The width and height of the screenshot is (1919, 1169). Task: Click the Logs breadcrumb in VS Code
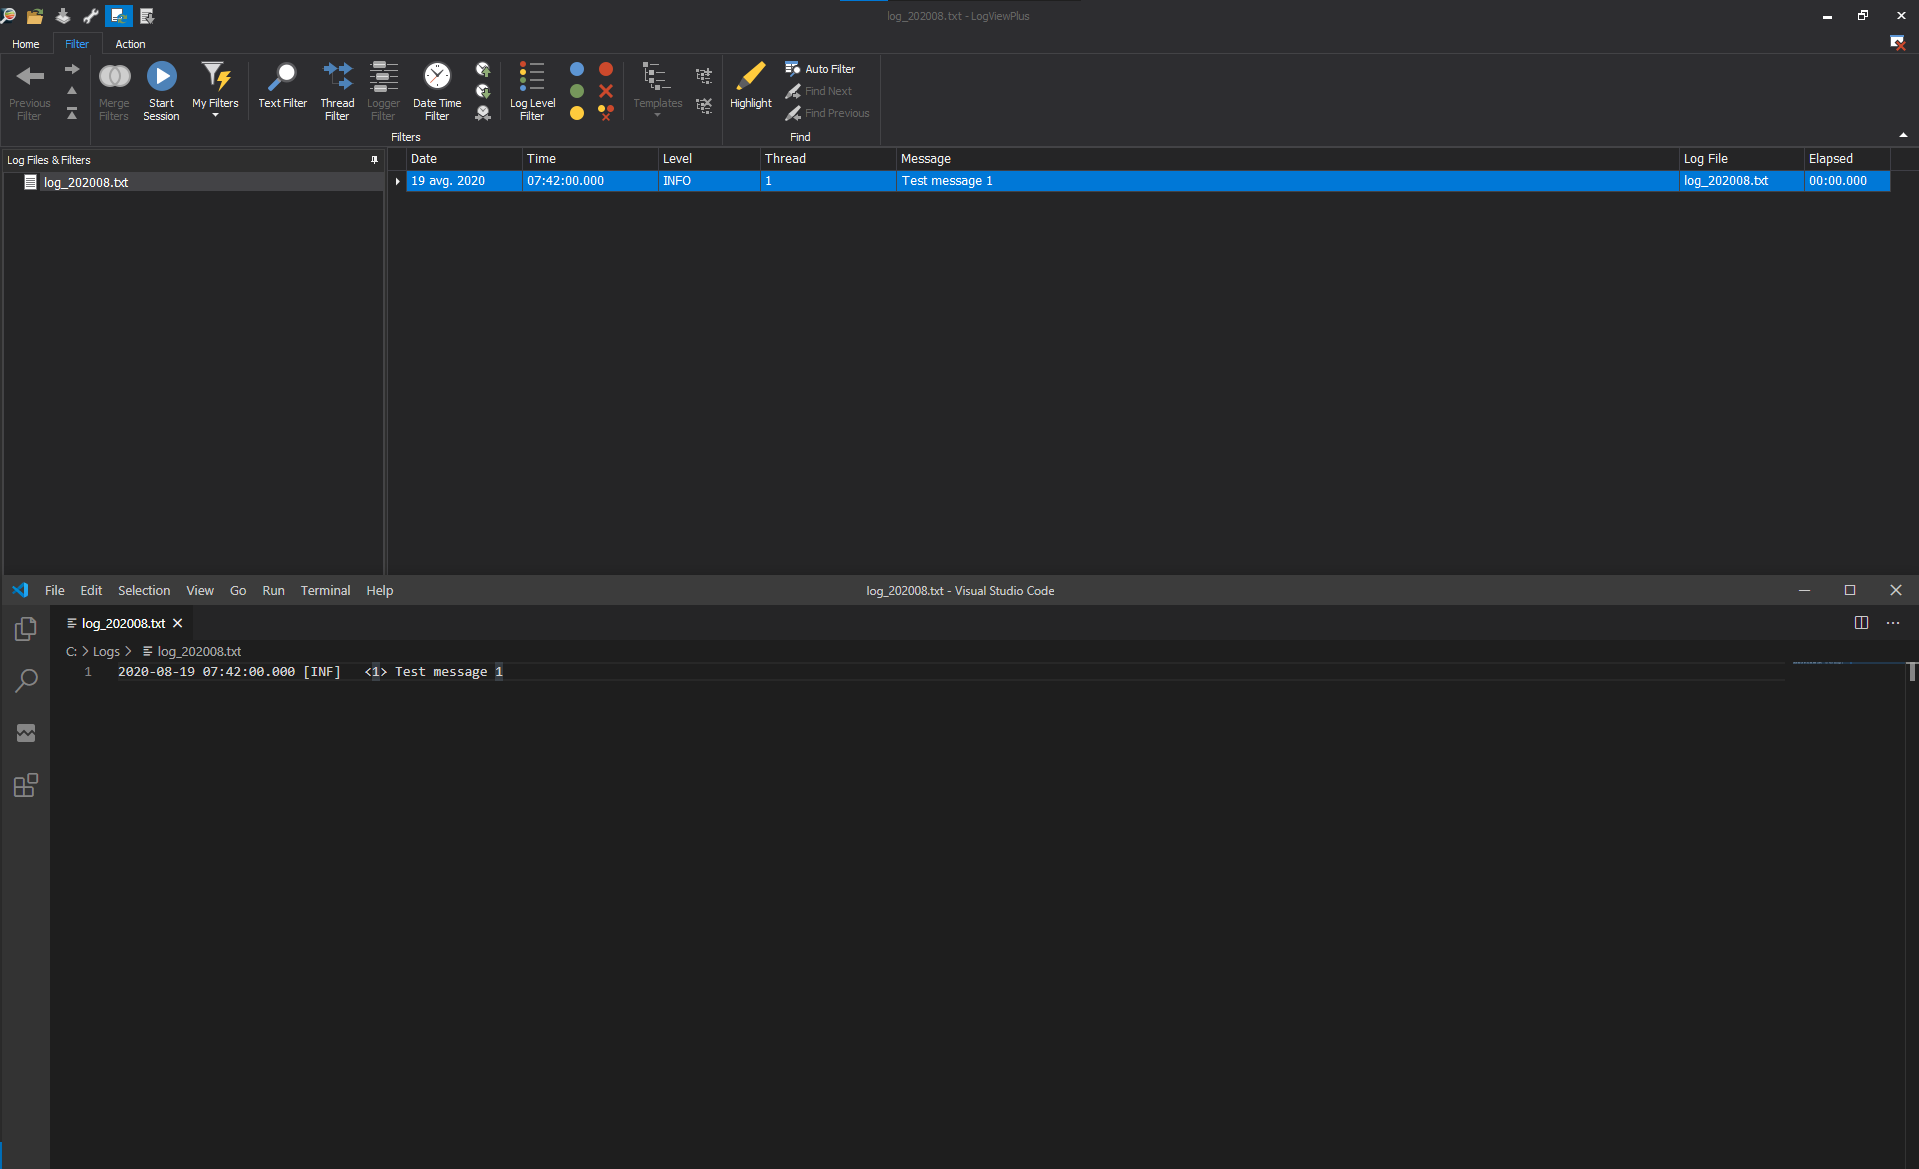[106, 652]
